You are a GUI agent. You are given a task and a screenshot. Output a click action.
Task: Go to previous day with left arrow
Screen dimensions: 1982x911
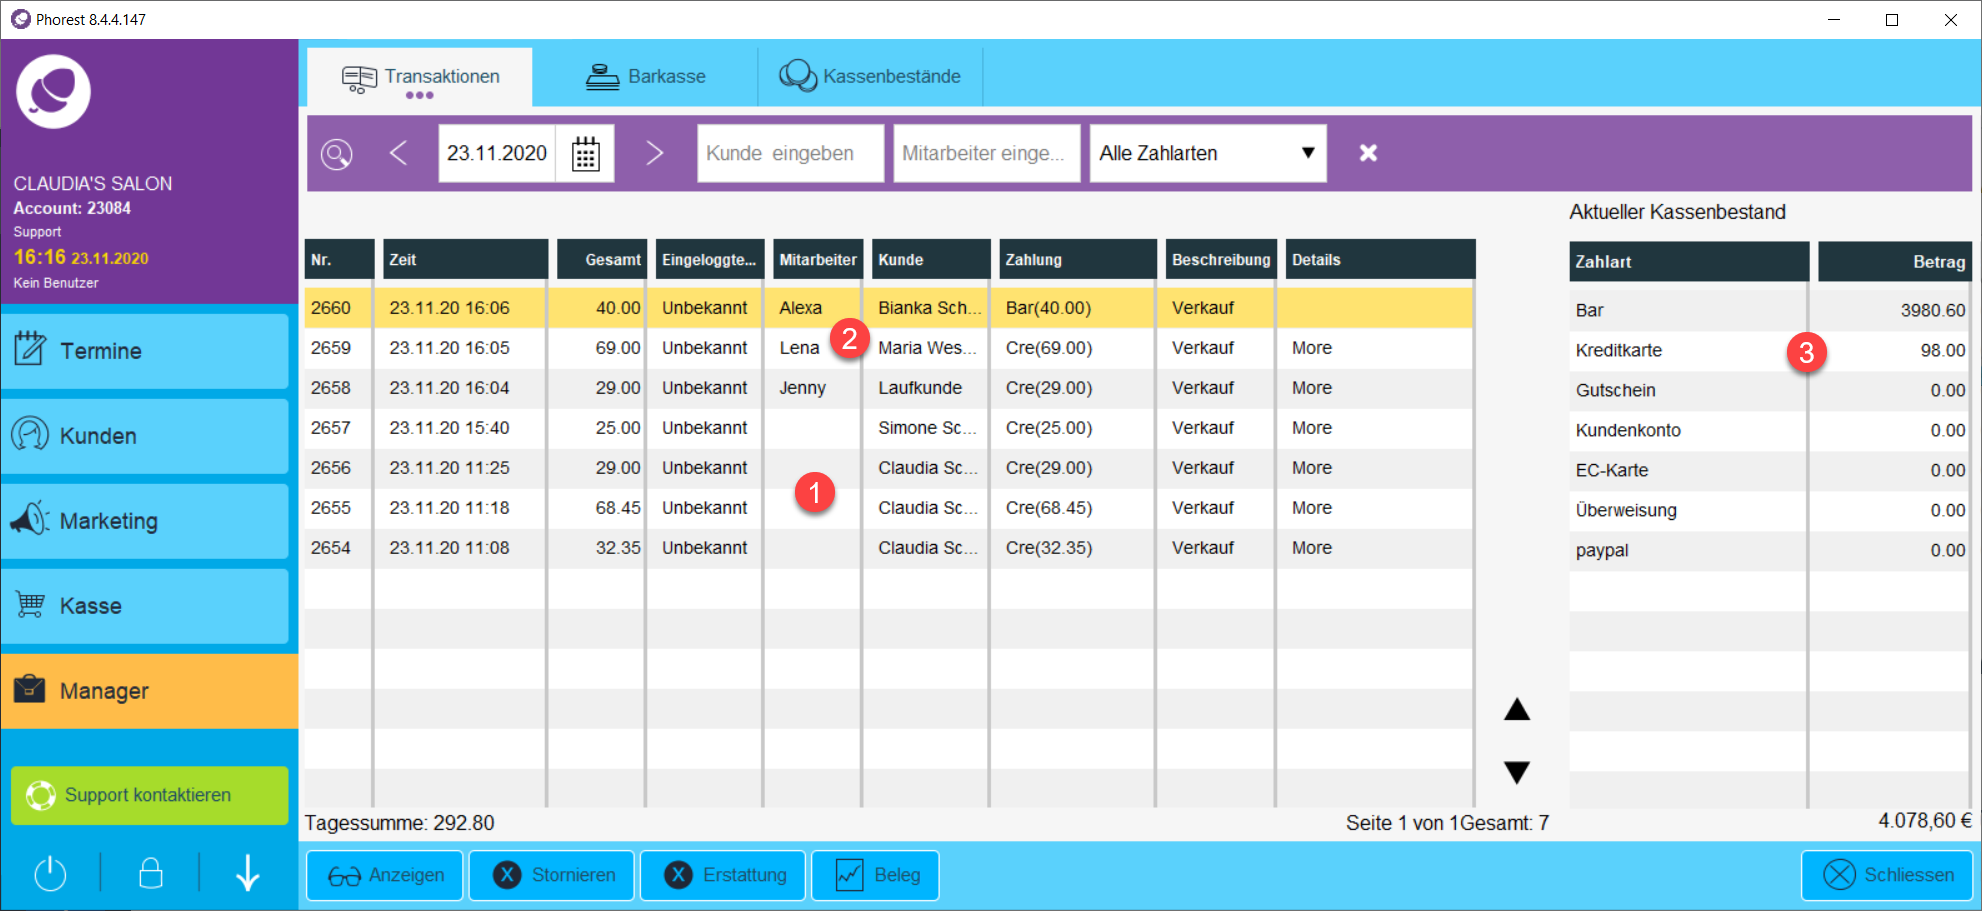pyautogui.click(x=398, y=153)
